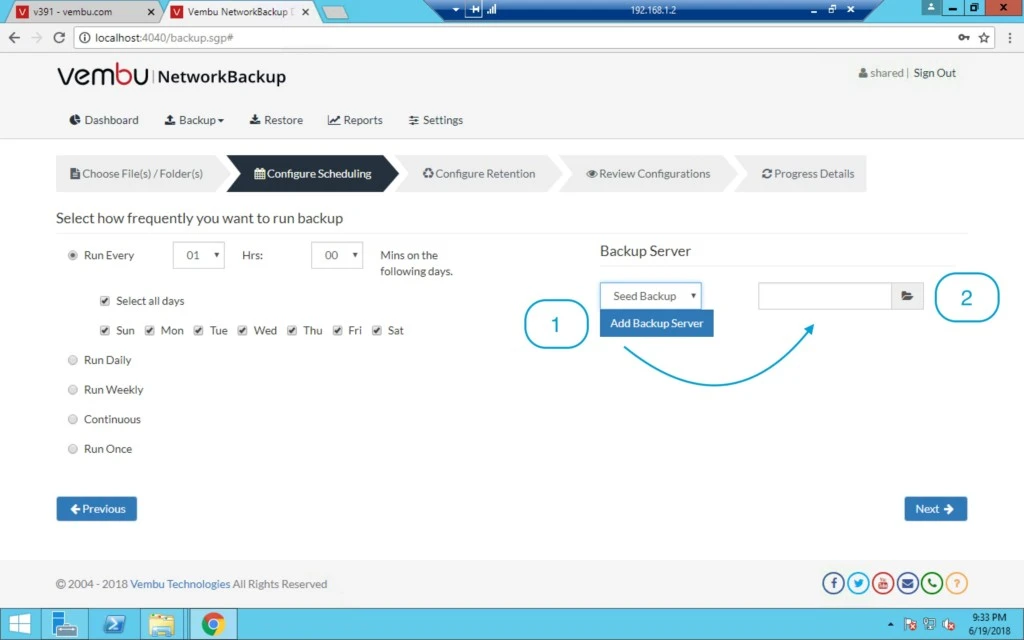This screenshot has width=1024, height=640.
Task: Click the YouTube icon in footer
Action: [883, 583]
